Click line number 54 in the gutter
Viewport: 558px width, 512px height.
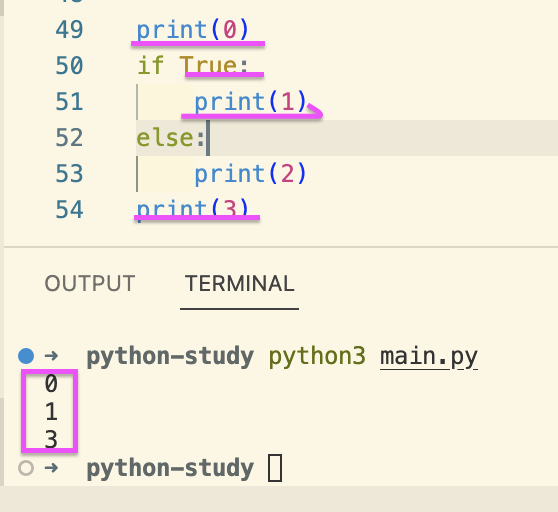click(69, 209)
